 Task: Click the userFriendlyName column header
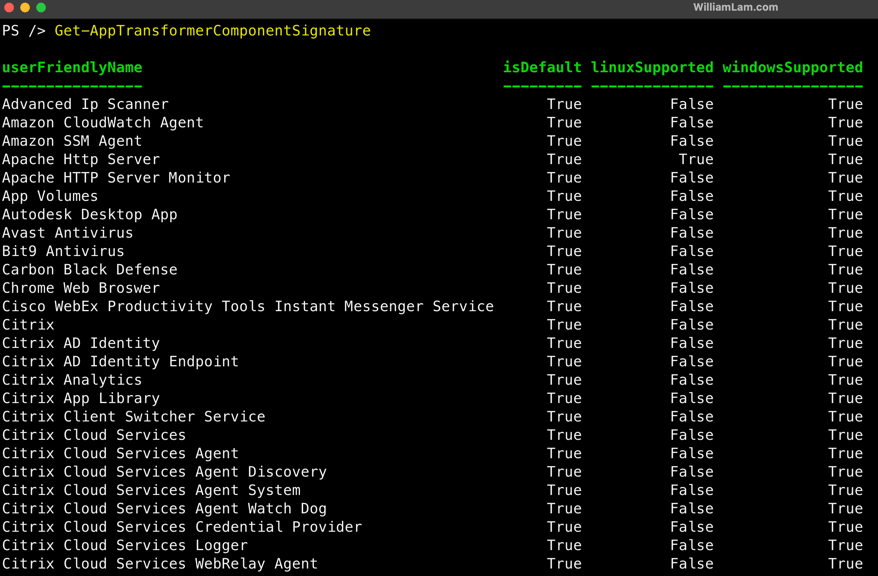pos(72,67)
